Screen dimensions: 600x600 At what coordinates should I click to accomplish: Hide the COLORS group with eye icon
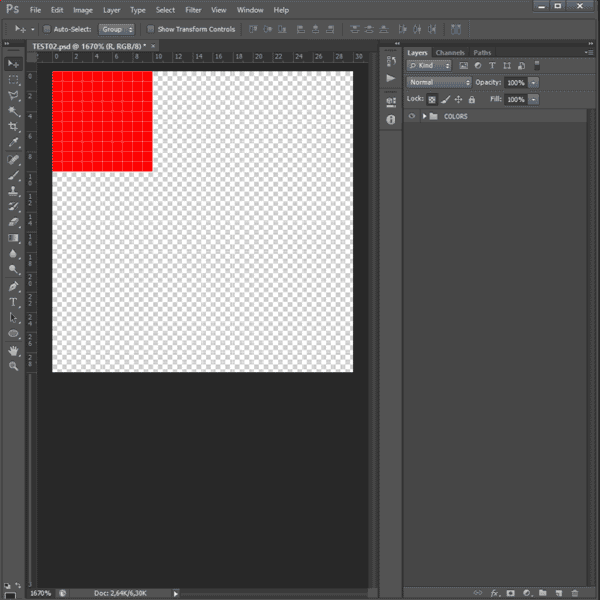pyautogui.click(x=412, y=116)
